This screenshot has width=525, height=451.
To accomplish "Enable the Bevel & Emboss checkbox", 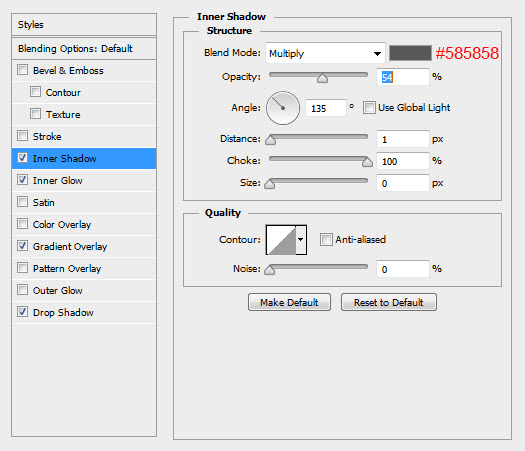I will click(x=22, y=70).
